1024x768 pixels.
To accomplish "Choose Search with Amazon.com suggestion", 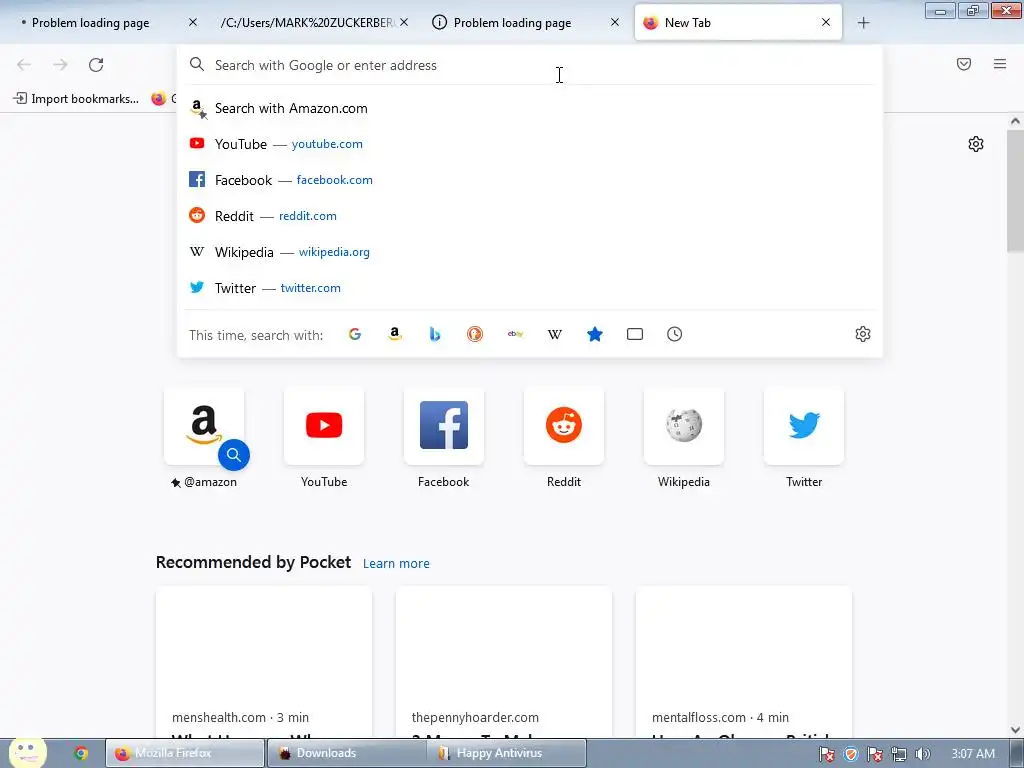I will (x=530, y=108).
